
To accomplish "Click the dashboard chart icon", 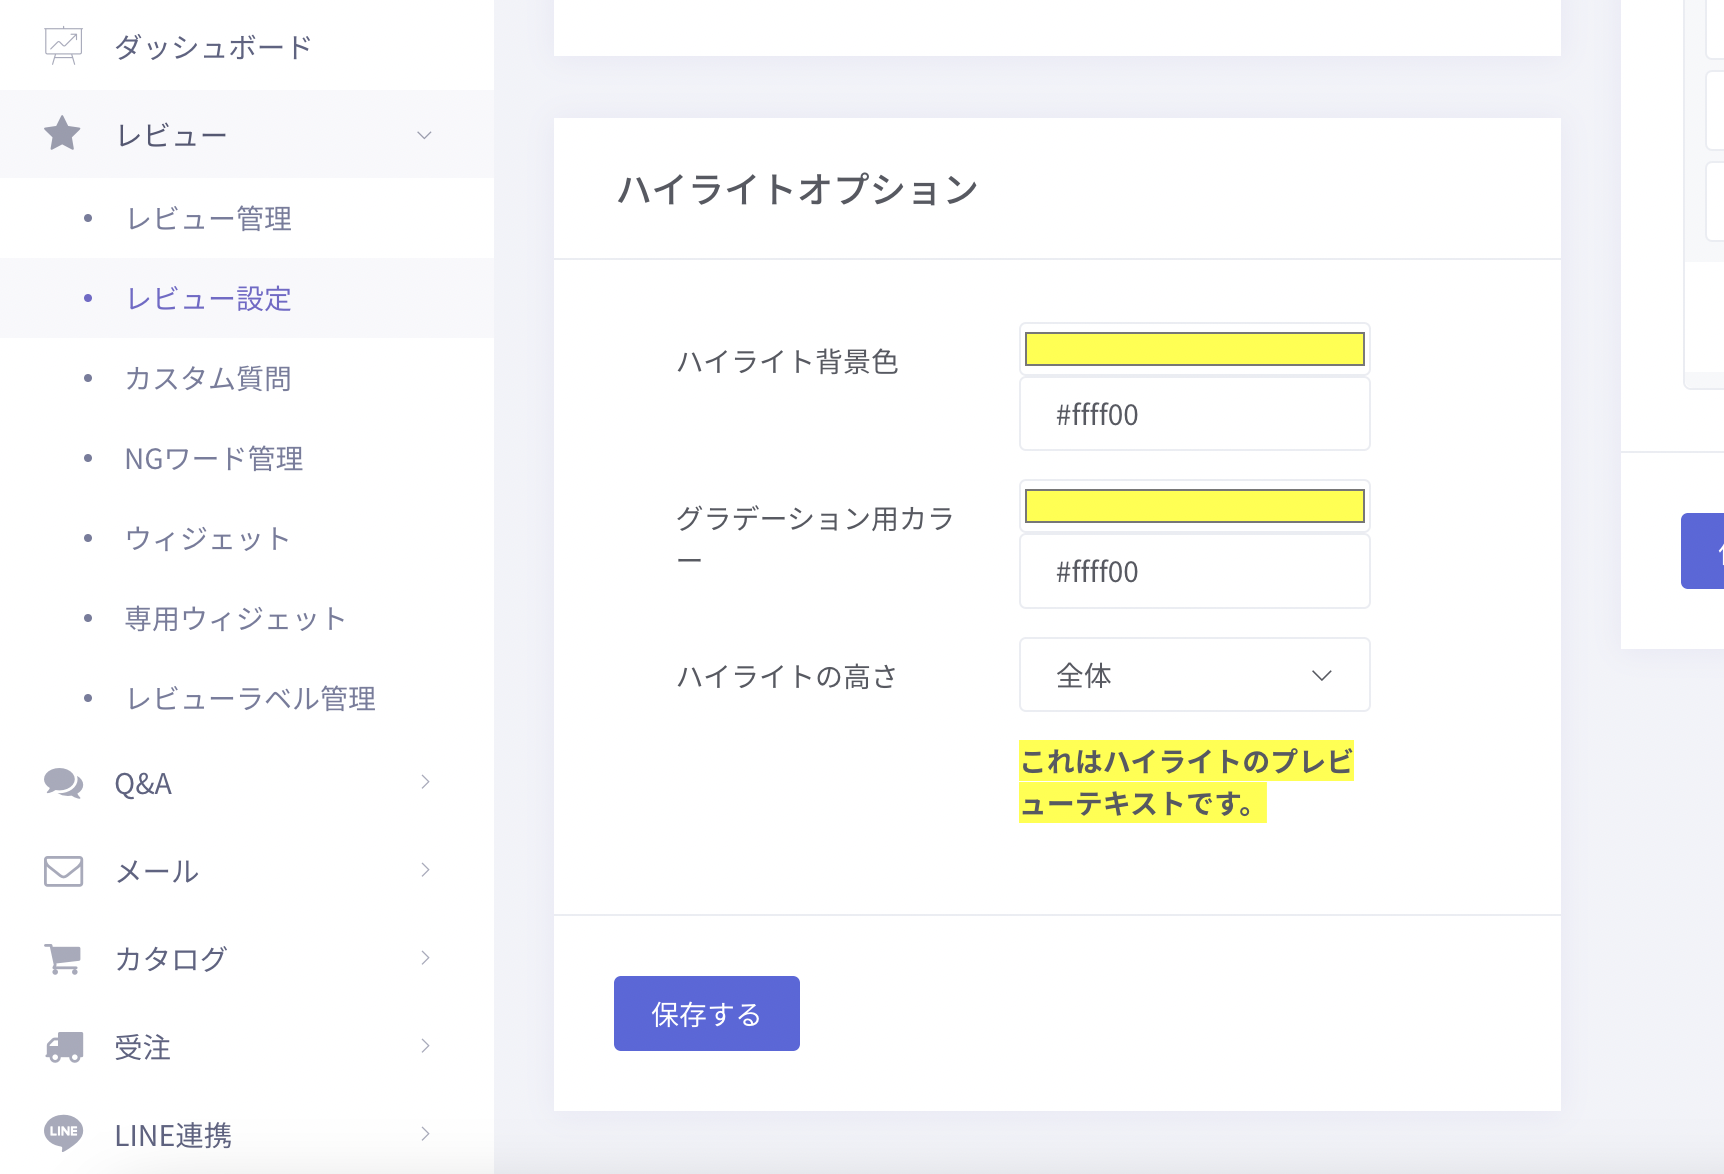I will tap(63, 46).
